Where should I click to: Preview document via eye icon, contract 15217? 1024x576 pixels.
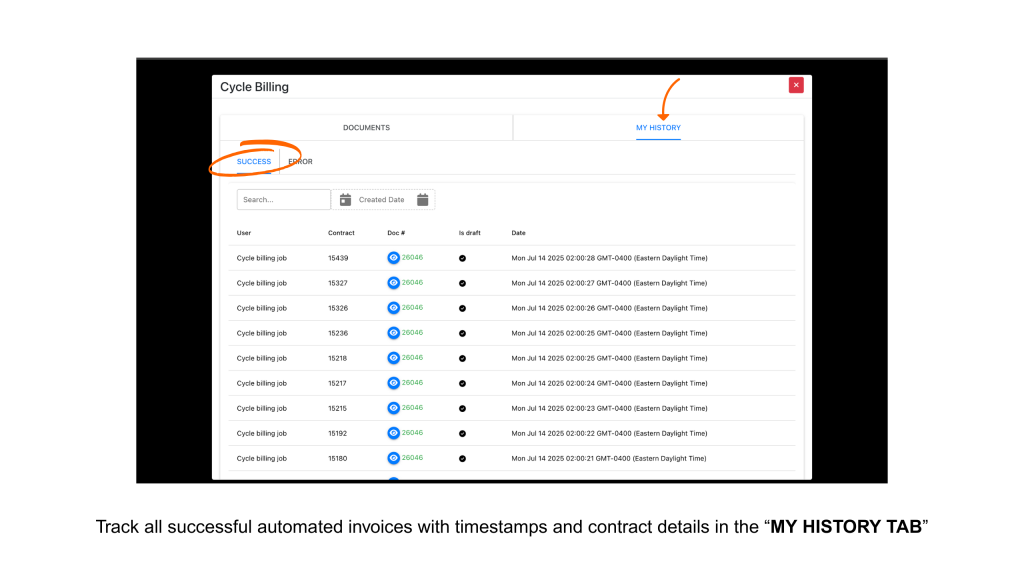click(x=393, y=383)
